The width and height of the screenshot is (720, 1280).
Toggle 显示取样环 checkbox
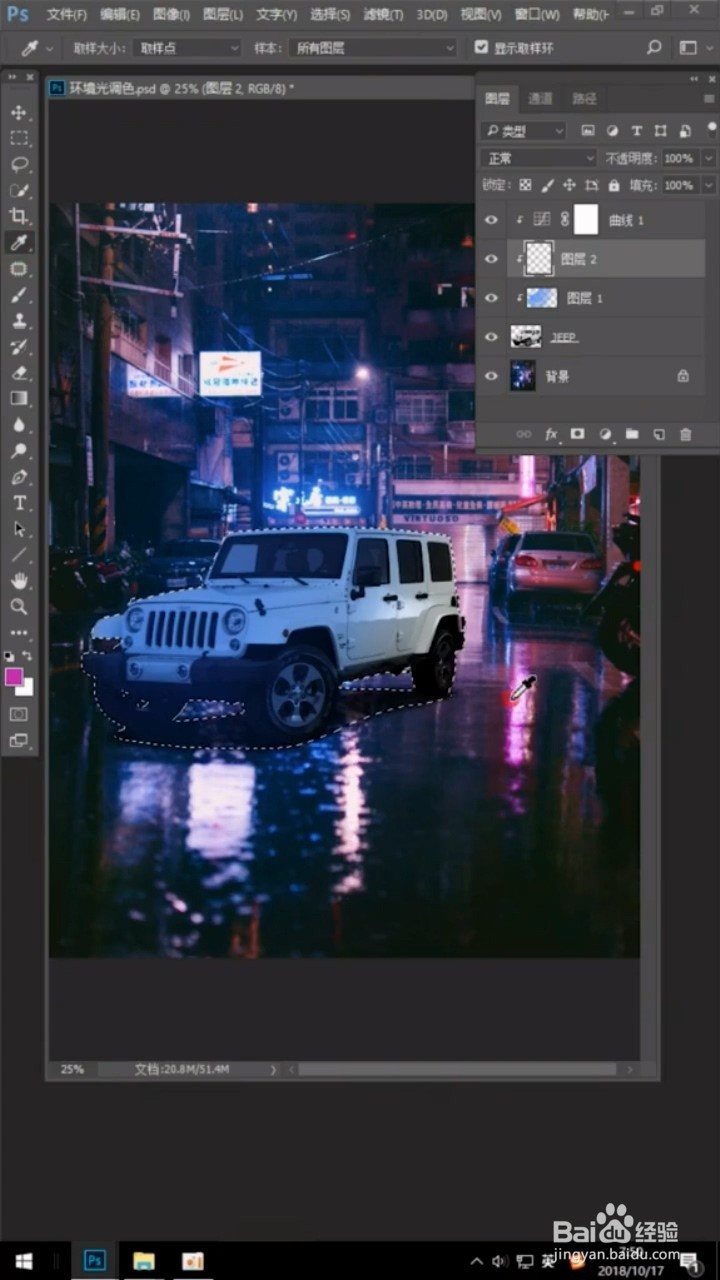coord(481,47)
